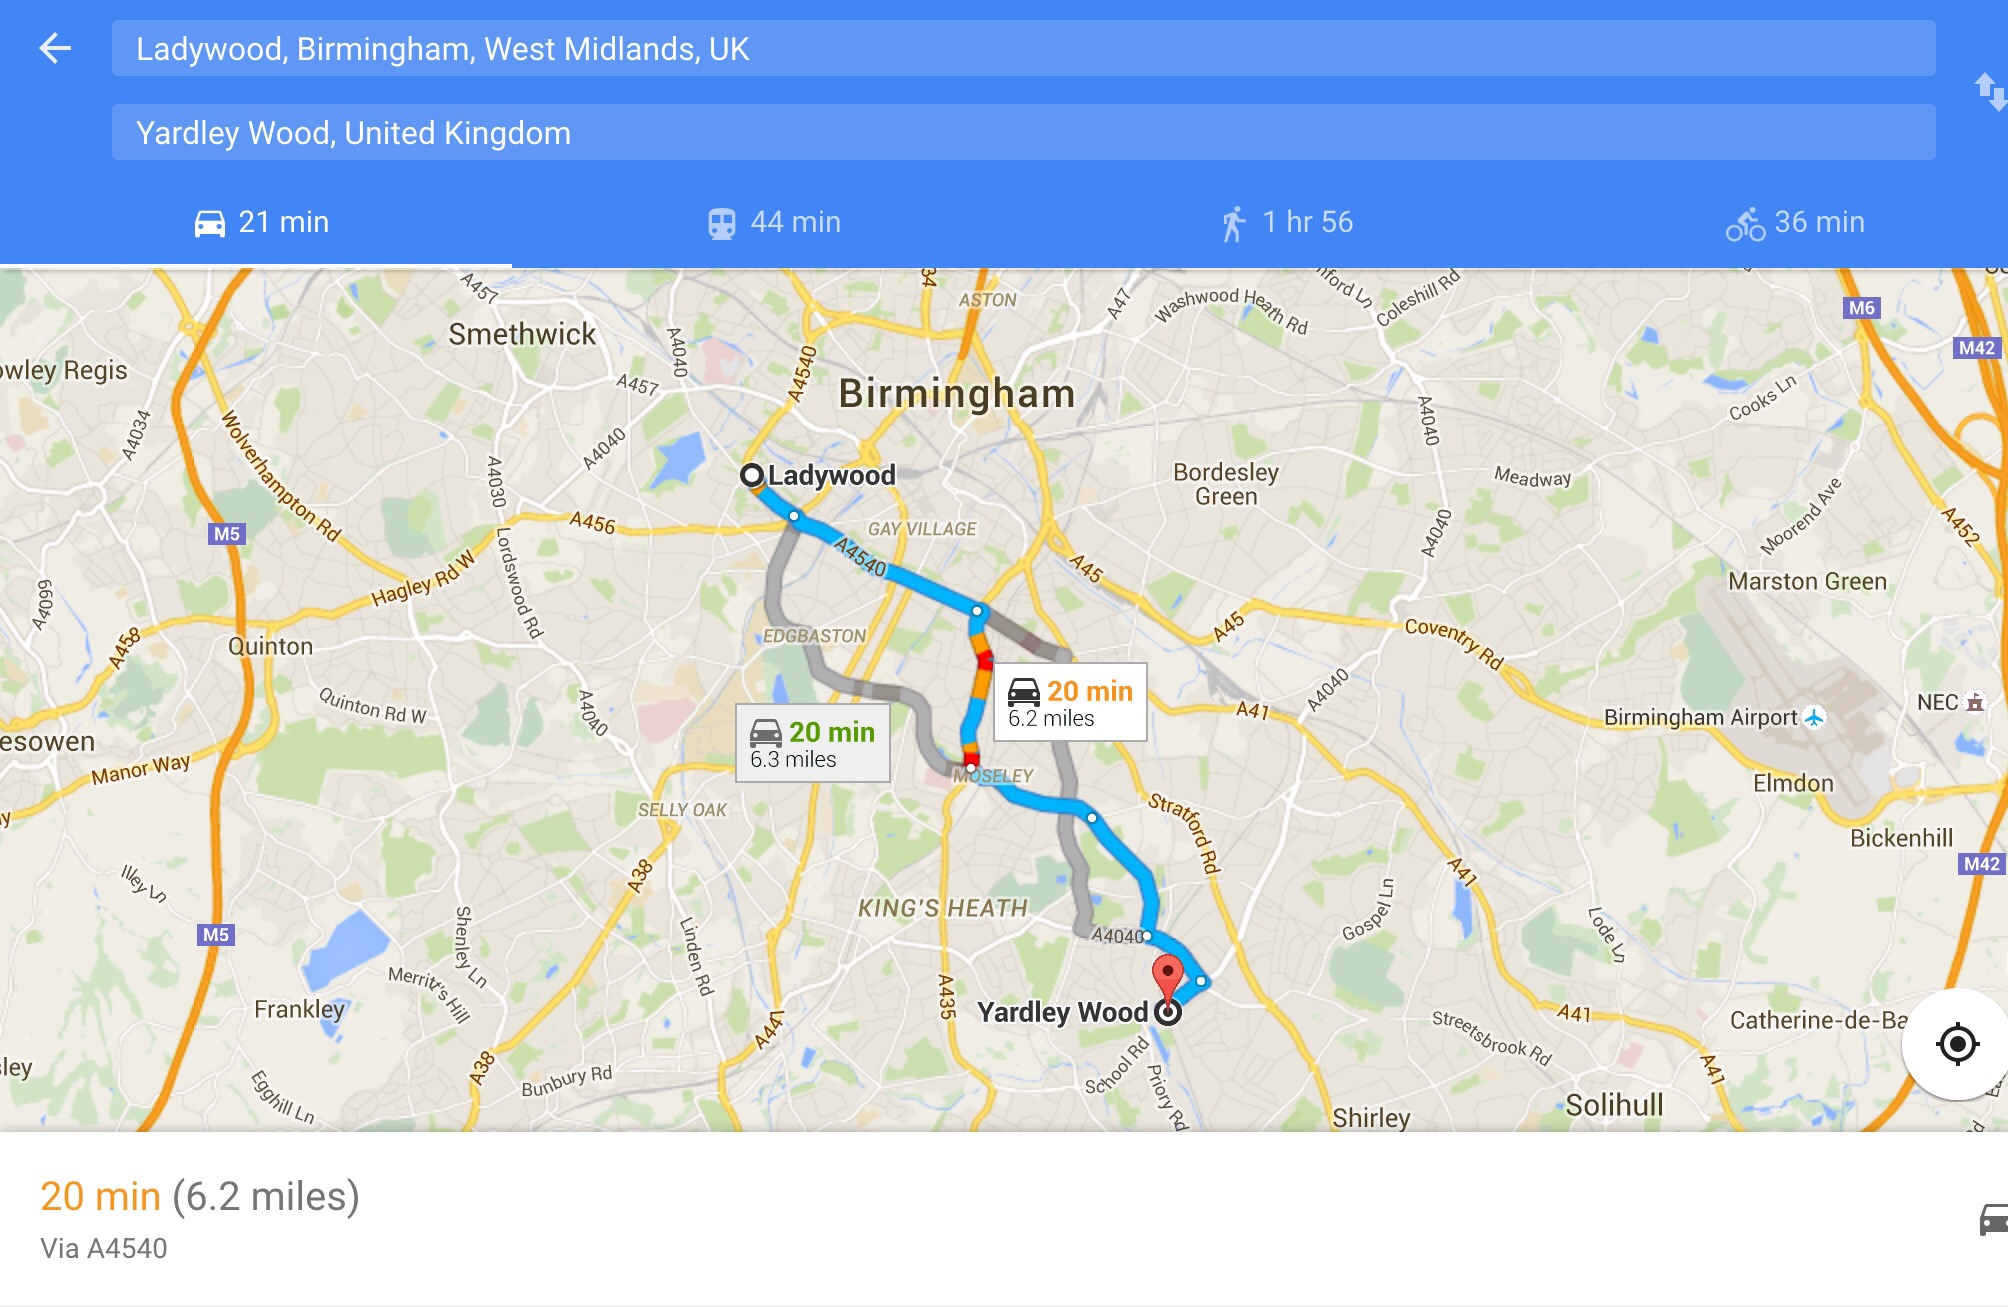Tap the my-location crosshair button
This screenshot has height=1307, width=2008.
pos(1957,1044)
